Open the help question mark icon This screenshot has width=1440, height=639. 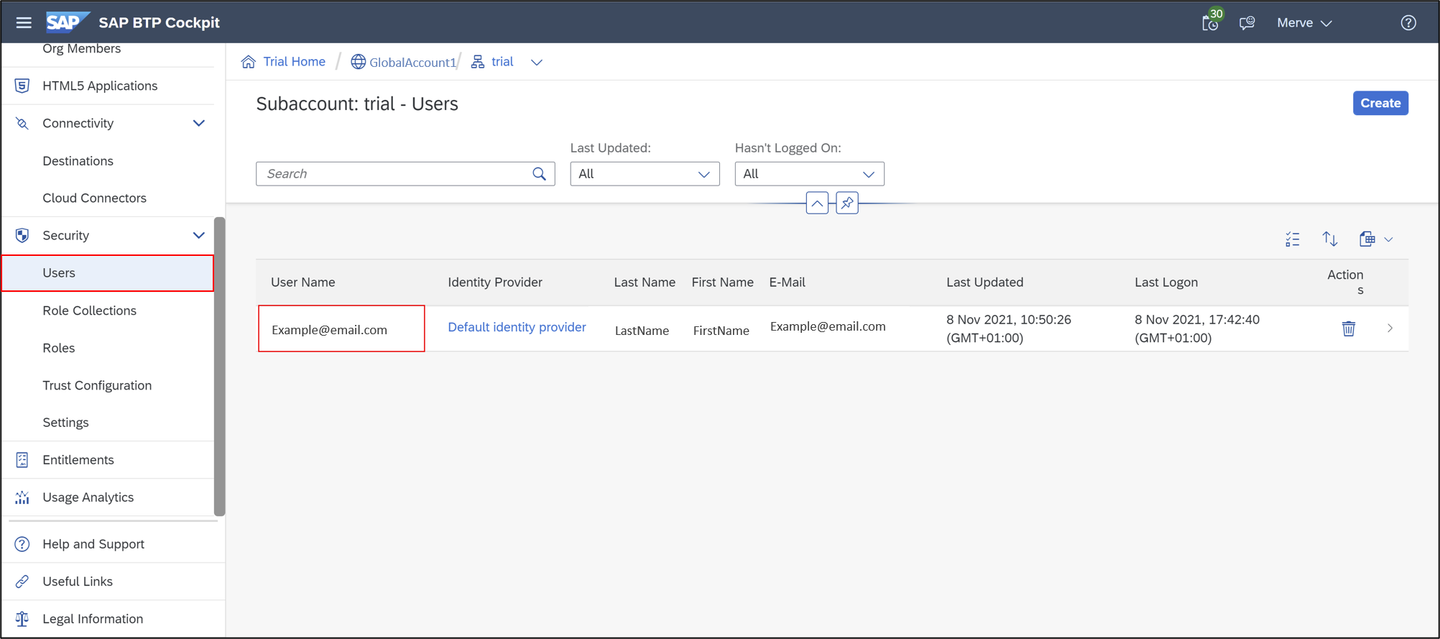pyautogui.click(x=1408, y=23)
